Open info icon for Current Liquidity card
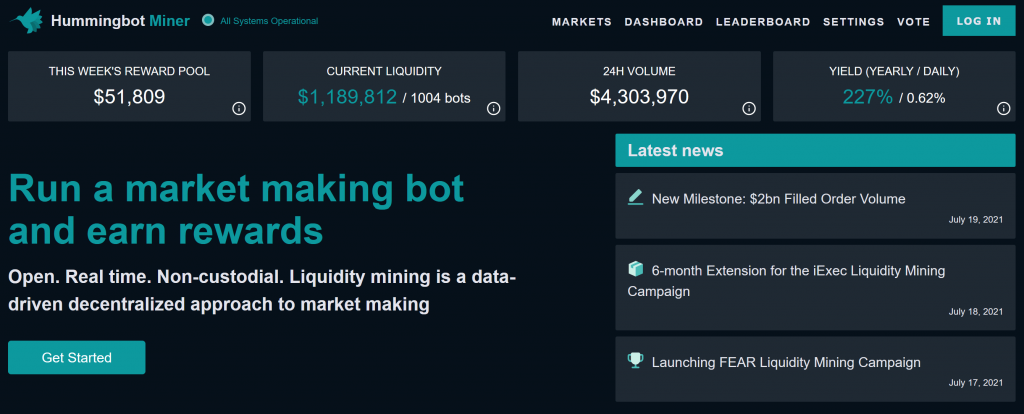 click(494, 108)
